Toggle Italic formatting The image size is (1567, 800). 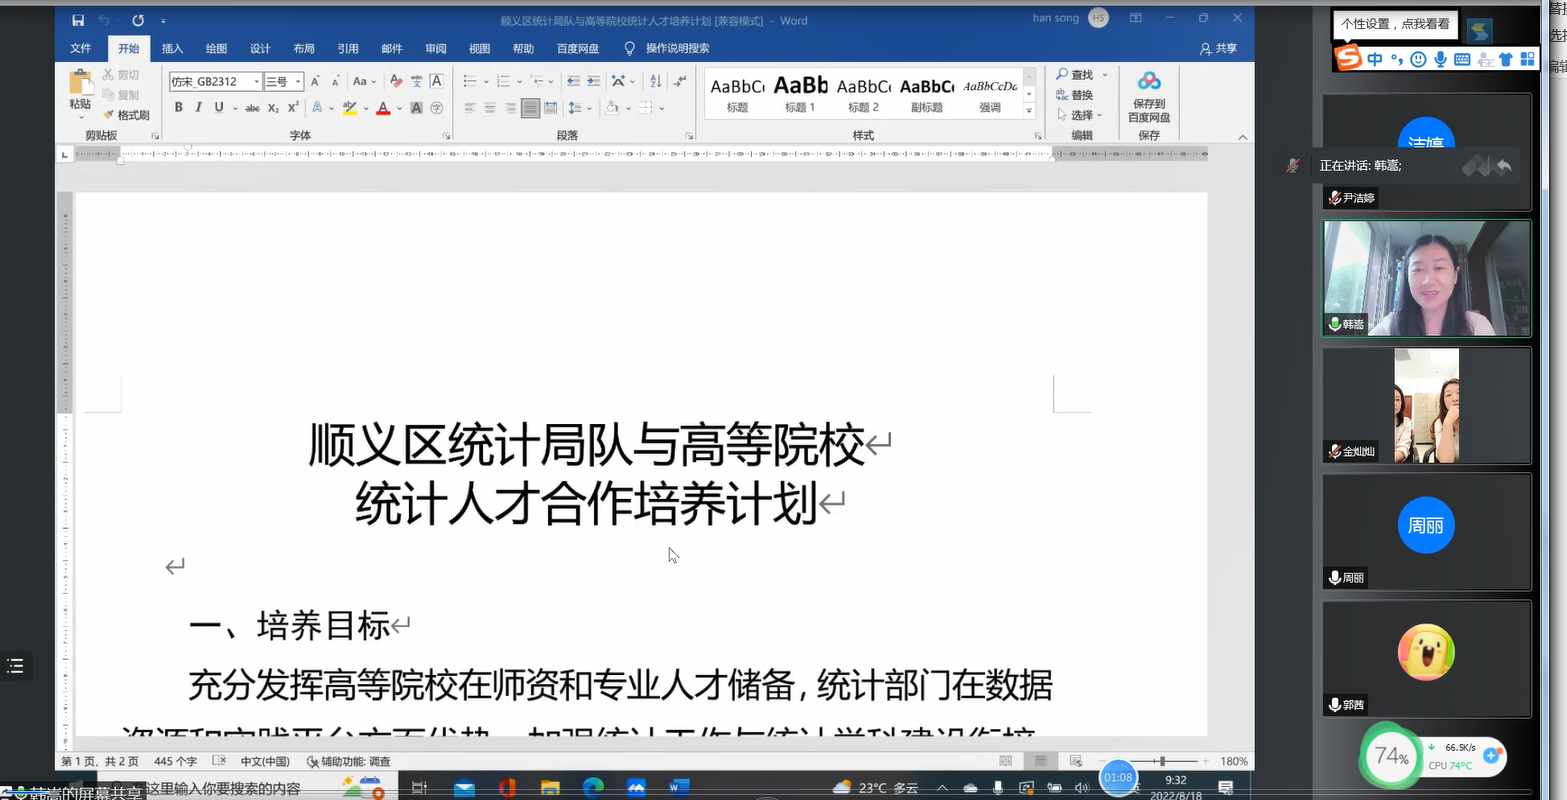[198, 108]
